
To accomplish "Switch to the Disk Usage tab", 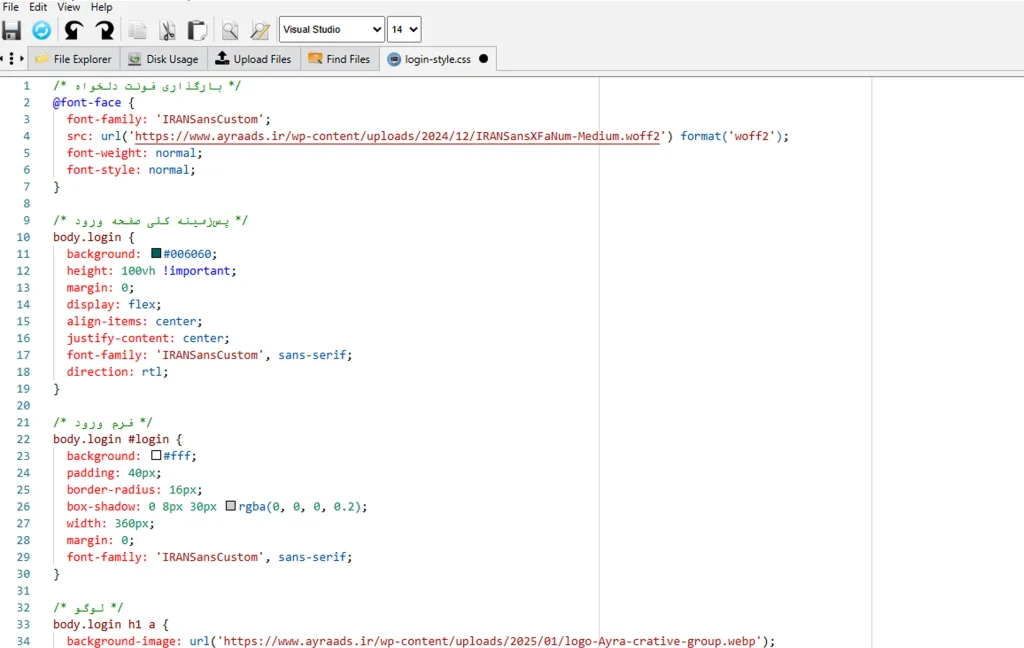I will [x=164, y=59].
